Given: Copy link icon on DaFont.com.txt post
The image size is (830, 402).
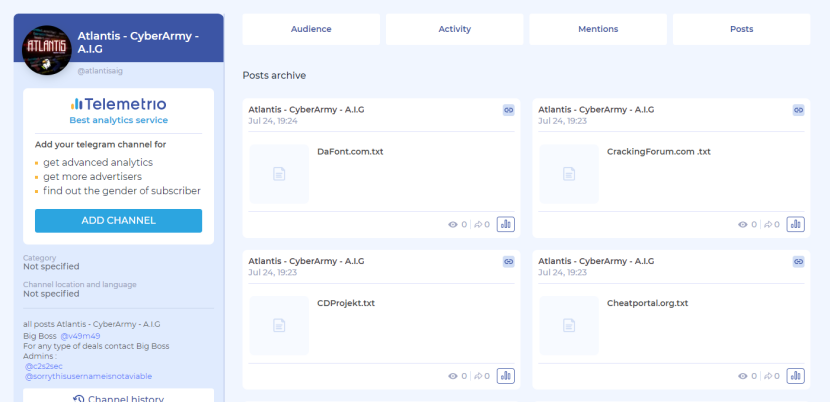Looking at the screenshot, I should pyautogui.click(x=508, y=110).
